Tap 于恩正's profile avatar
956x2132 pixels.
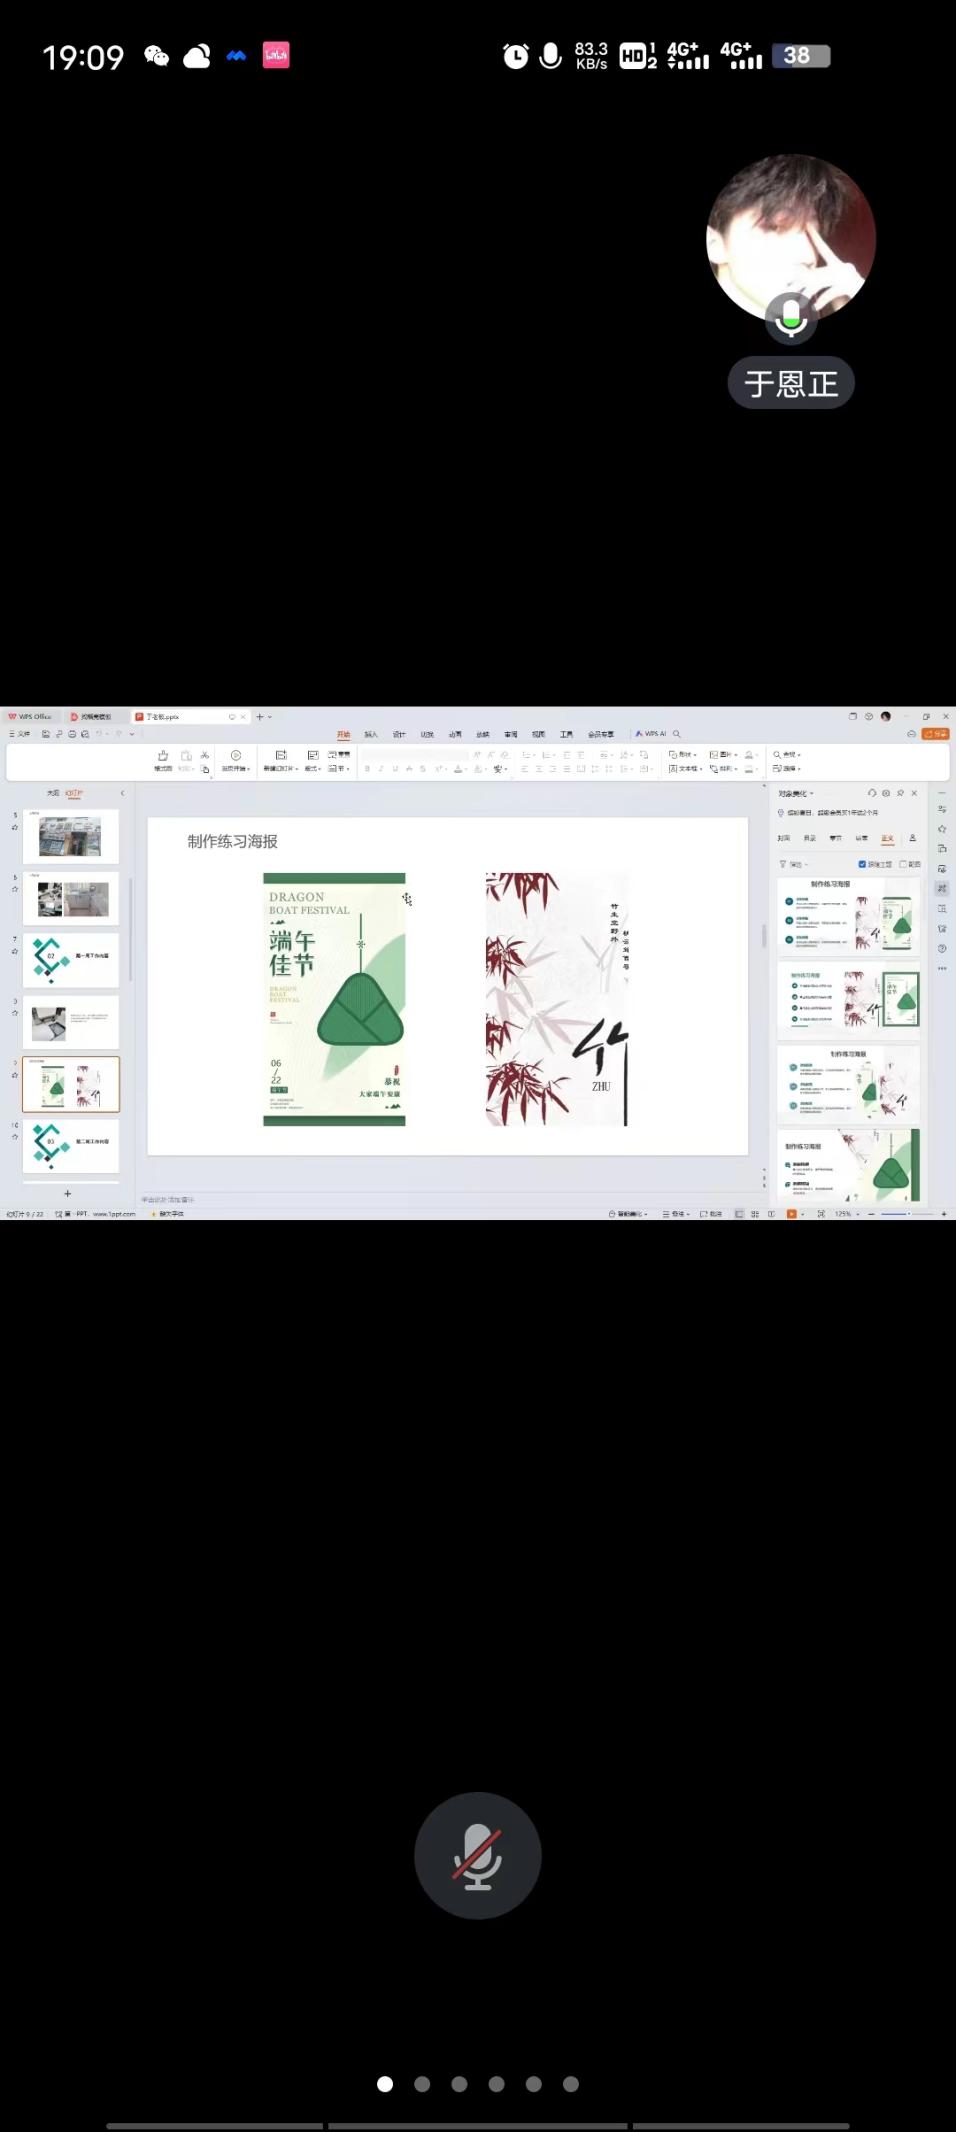(x=790, y=239)
